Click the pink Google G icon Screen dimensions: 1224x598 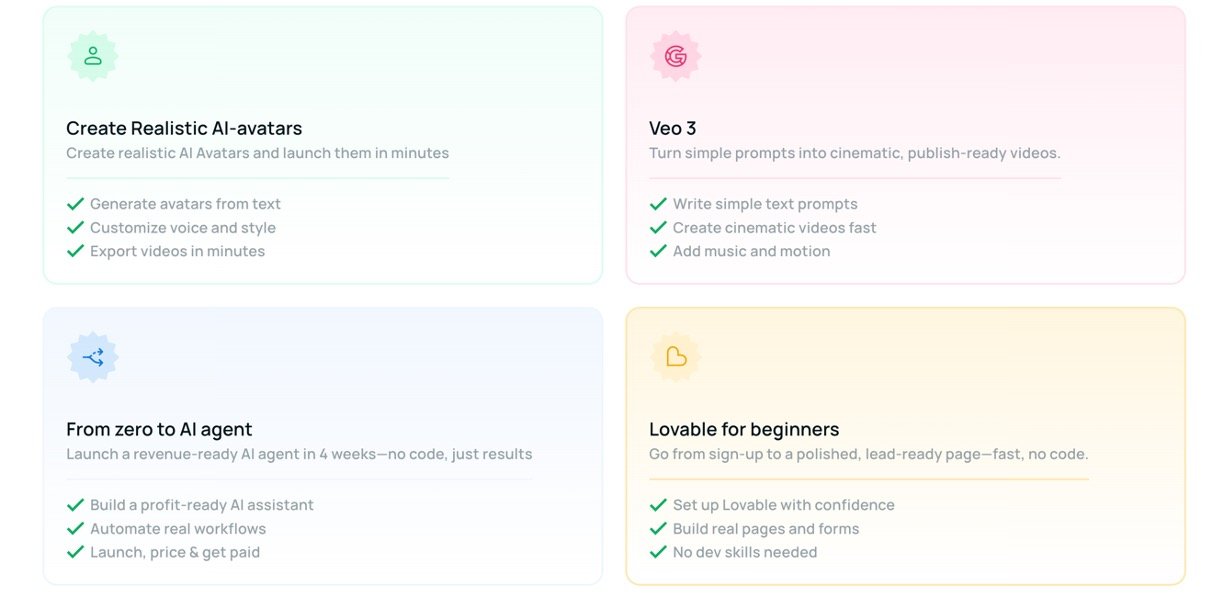pos(676,56)
